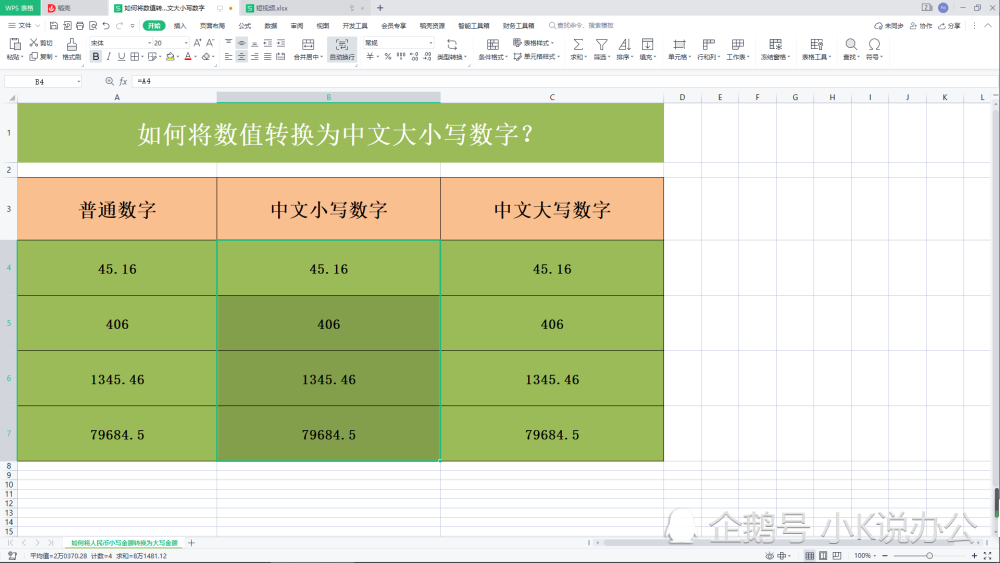
Task: Click the Find (查找) magnifier icon
Action: [x=851, y=45]
